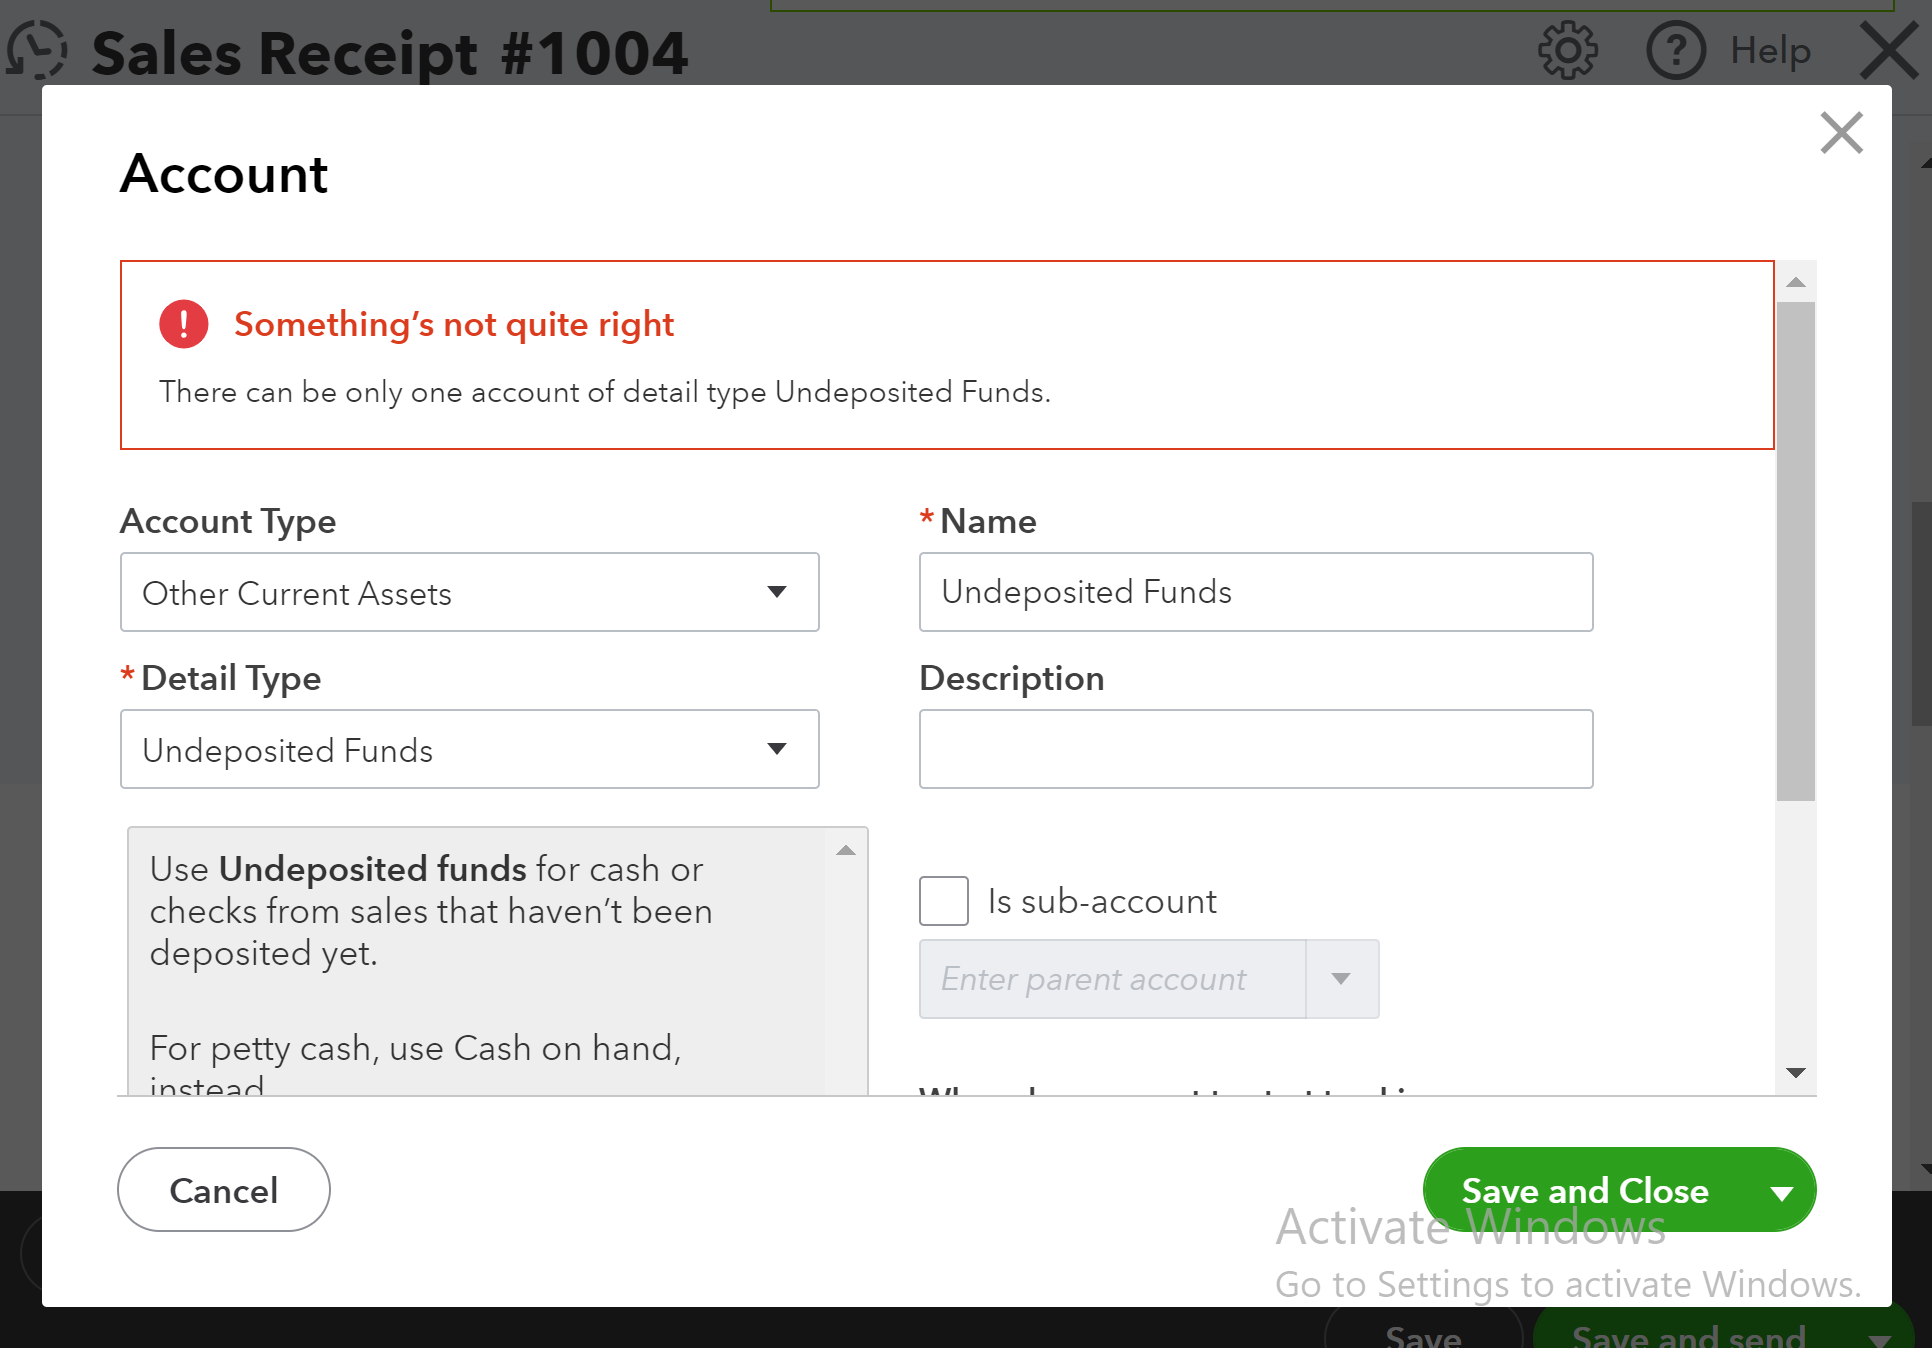
Task: Click the Help question mark icon
Action: click(x=1676, y=50)
